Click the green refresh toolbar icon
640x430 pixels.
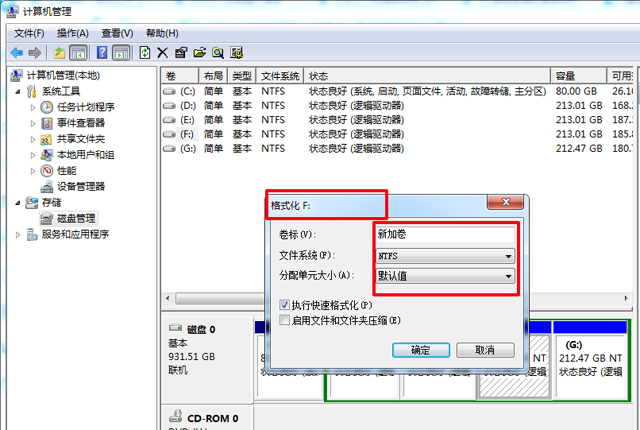tap(145, 52)
